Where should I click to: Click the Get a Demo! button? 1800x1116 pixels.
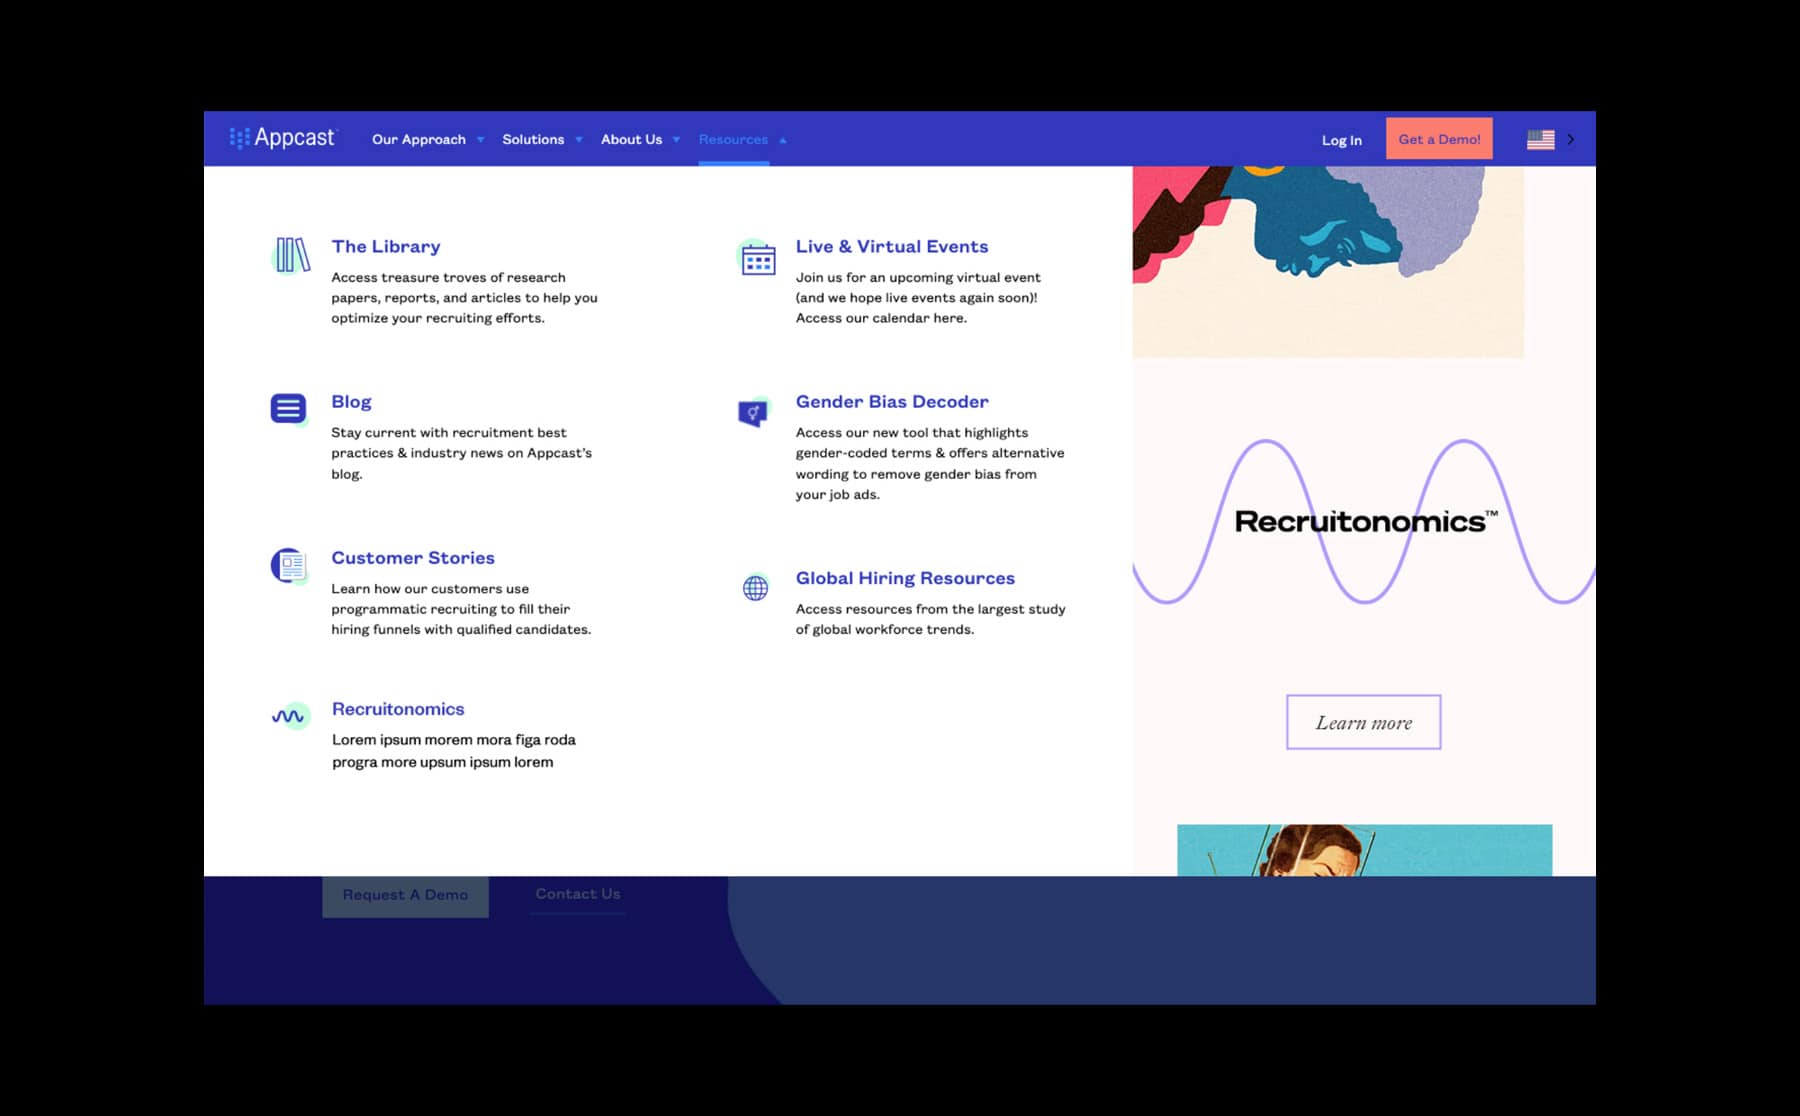(1438, 138)
